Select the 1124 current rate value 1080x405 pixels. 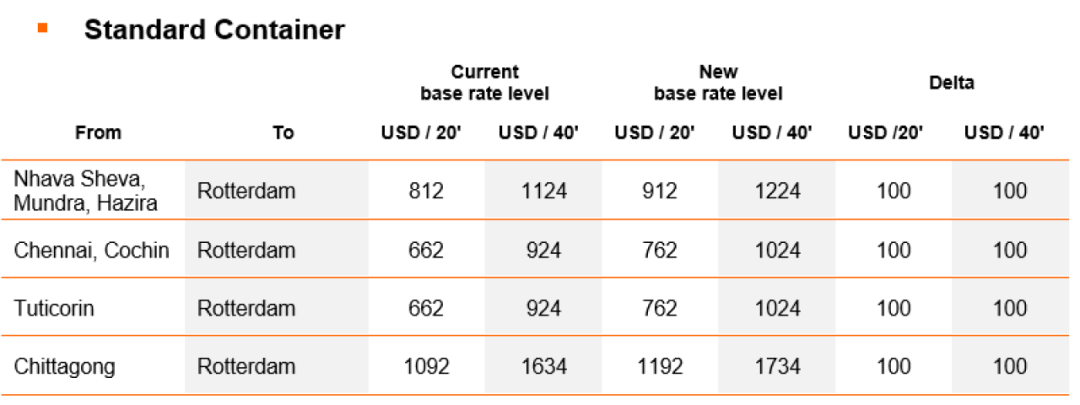(x=543, y=191)
